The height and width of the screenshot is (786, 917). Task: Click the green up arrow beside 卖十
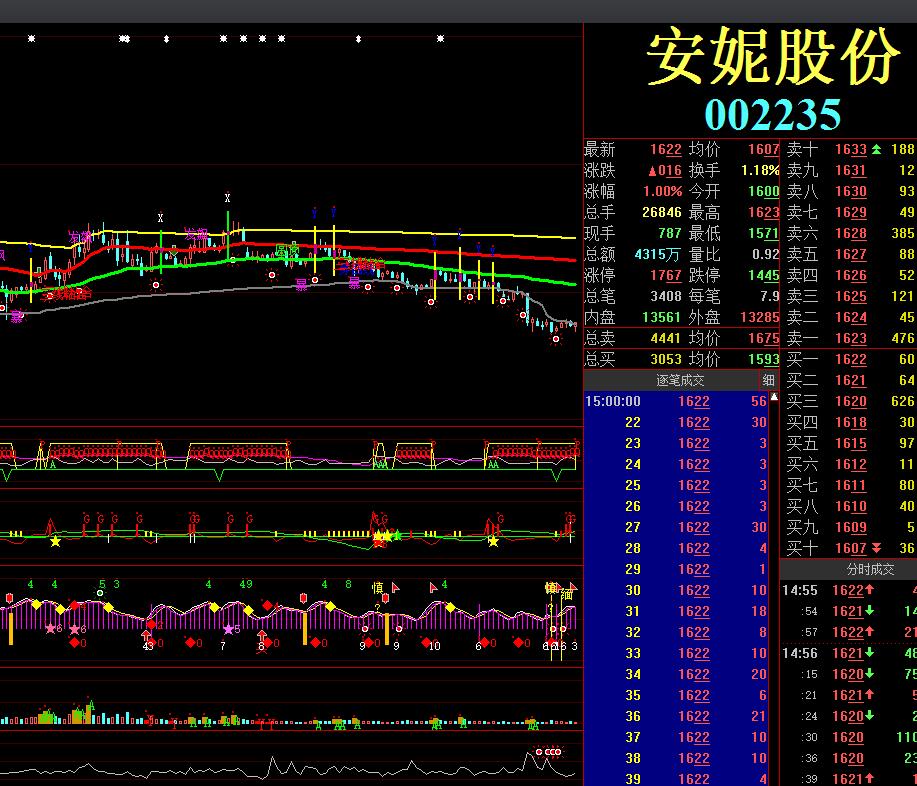[x=876, y=150]
